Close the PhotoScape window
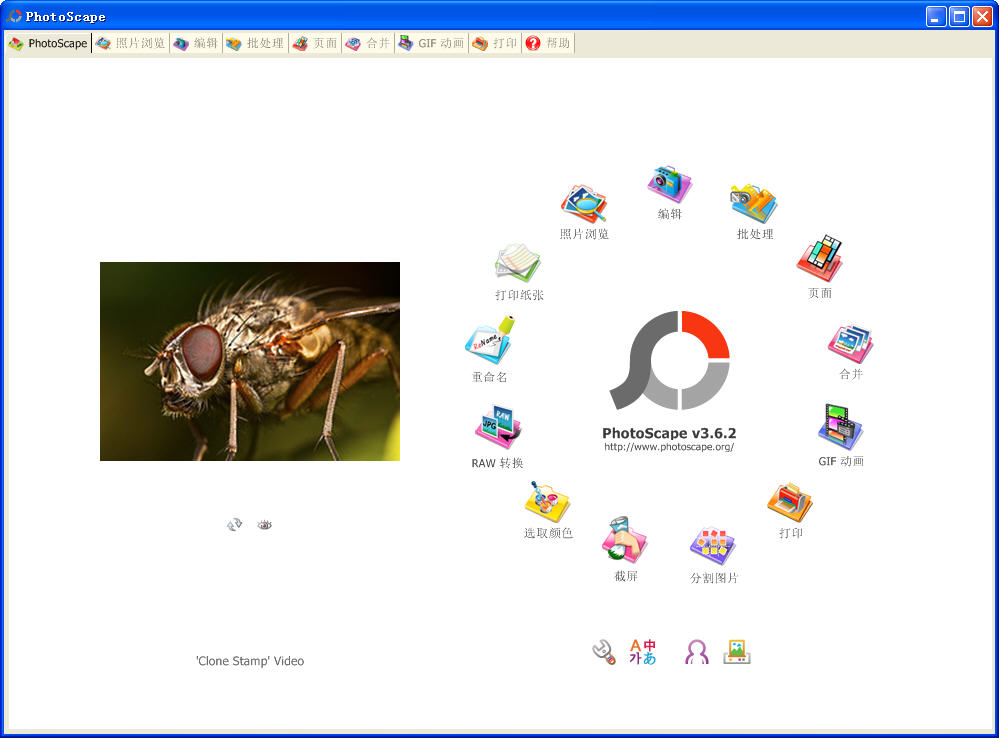Viewport: 999px width, 738px height. pos(982,16)
